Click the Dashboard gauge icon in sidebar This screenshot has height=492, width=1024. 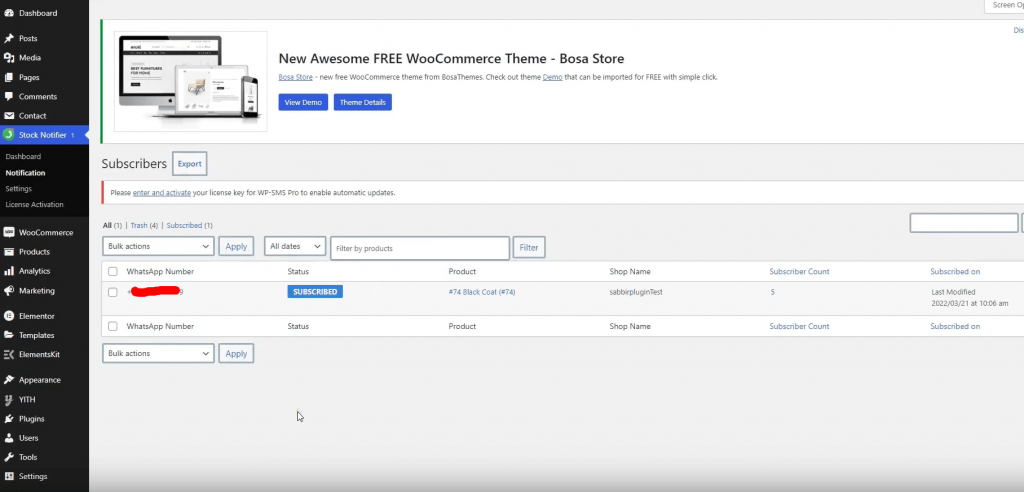click(8, 13)
